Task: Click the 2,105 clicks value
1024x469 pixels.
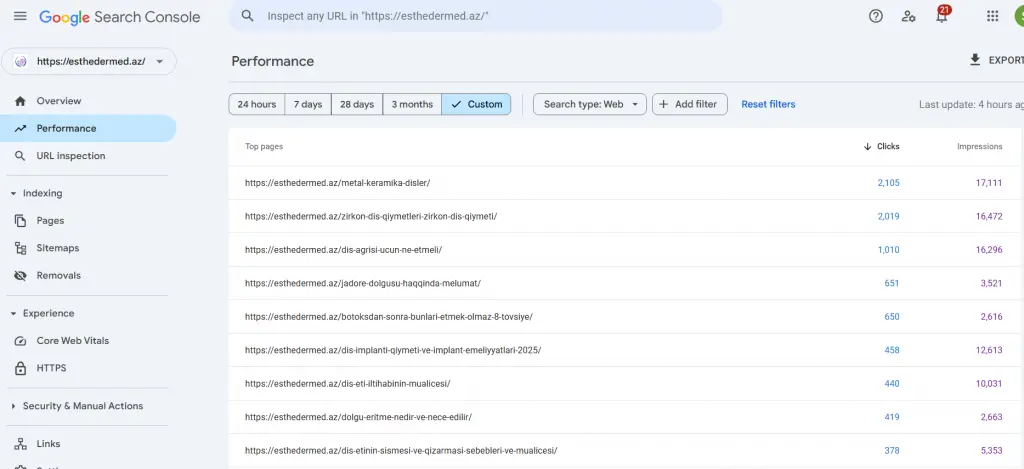Action: coord(888,183)
